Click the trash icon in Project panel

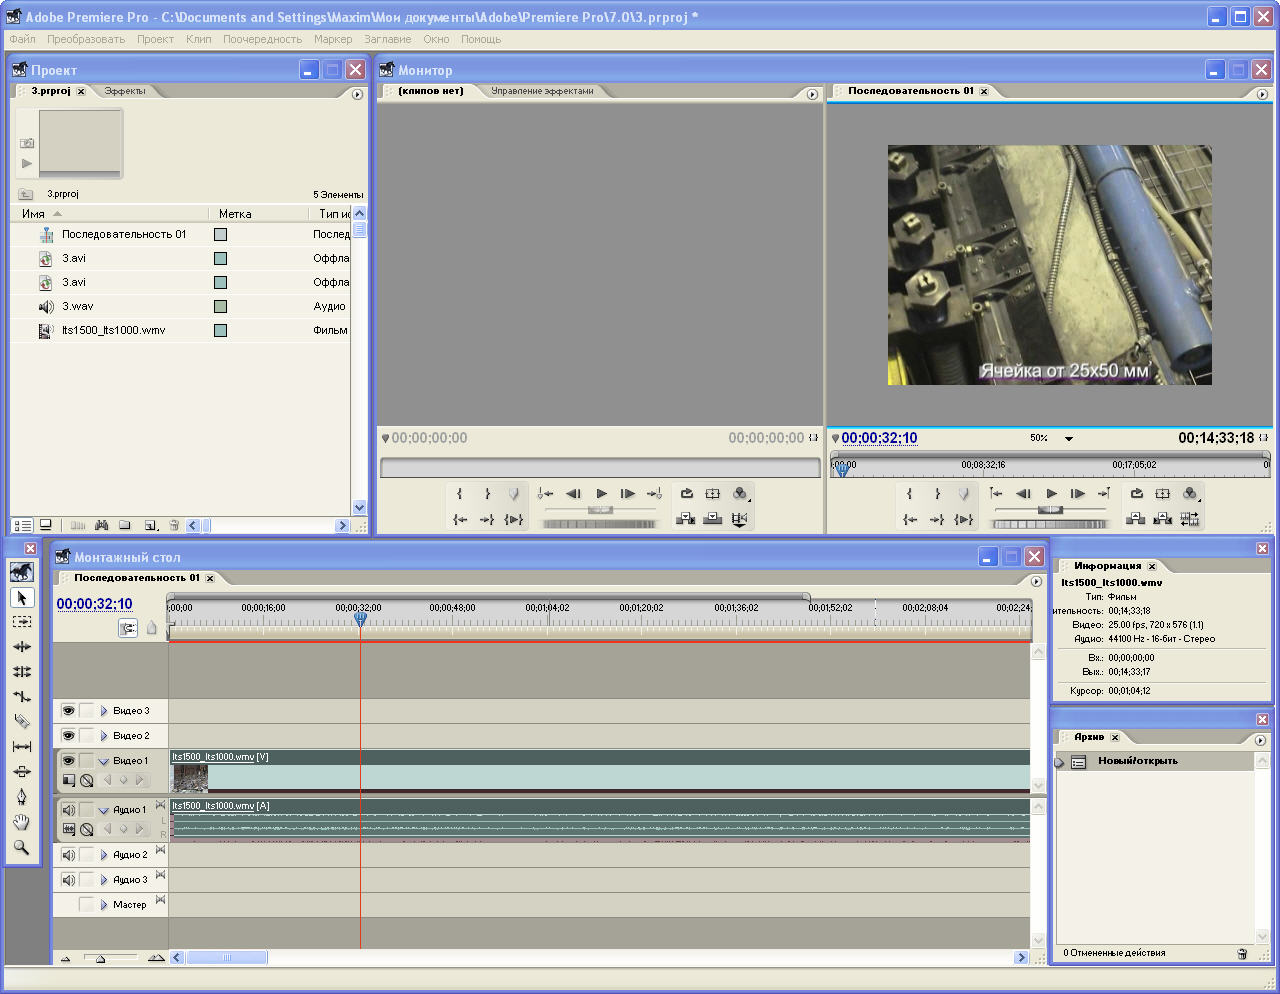tap(174, 525)
